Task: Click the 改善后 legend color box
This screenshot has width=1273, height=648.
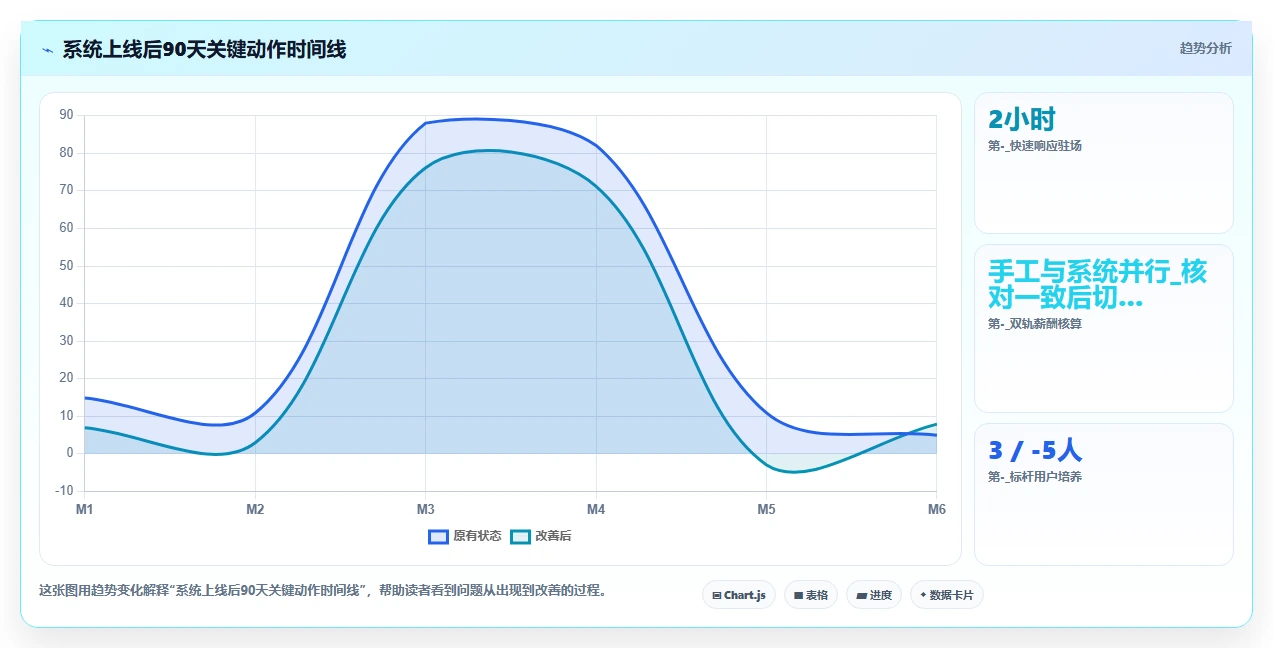Action: (520, 536)
